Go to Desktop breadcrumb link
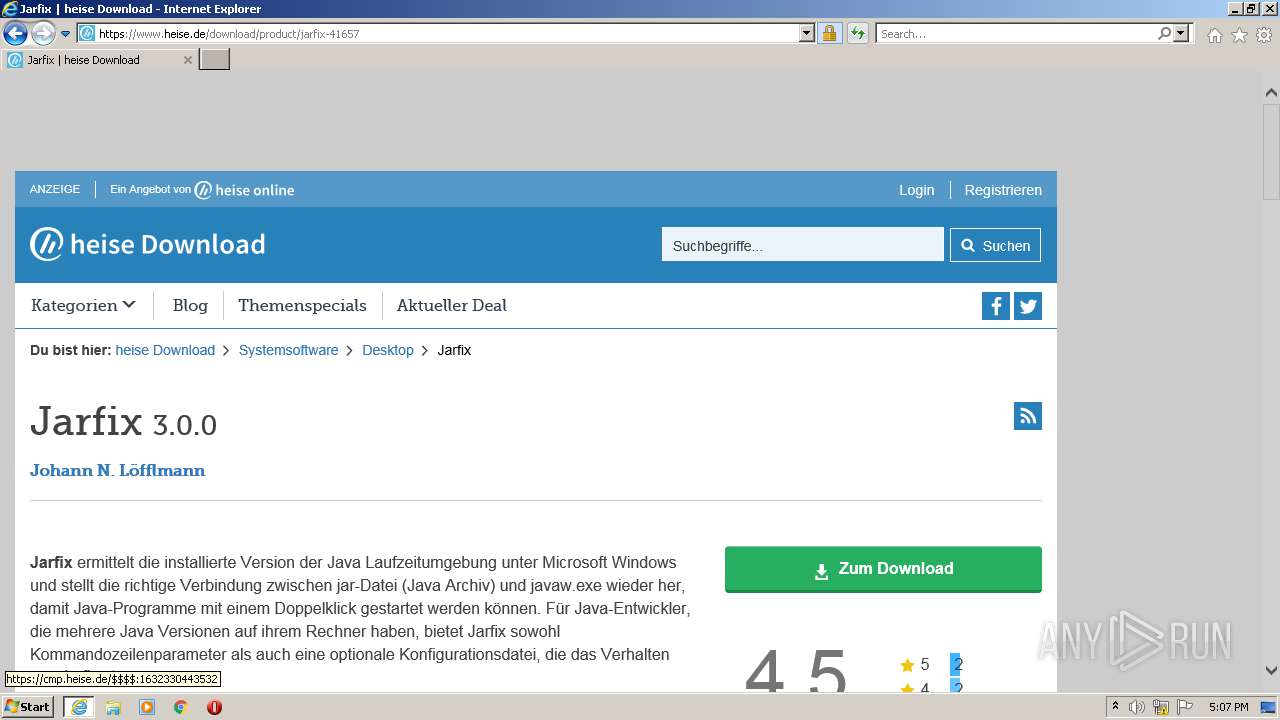The width and height of the screenshot is (1280, 720). tap(388, 350)
